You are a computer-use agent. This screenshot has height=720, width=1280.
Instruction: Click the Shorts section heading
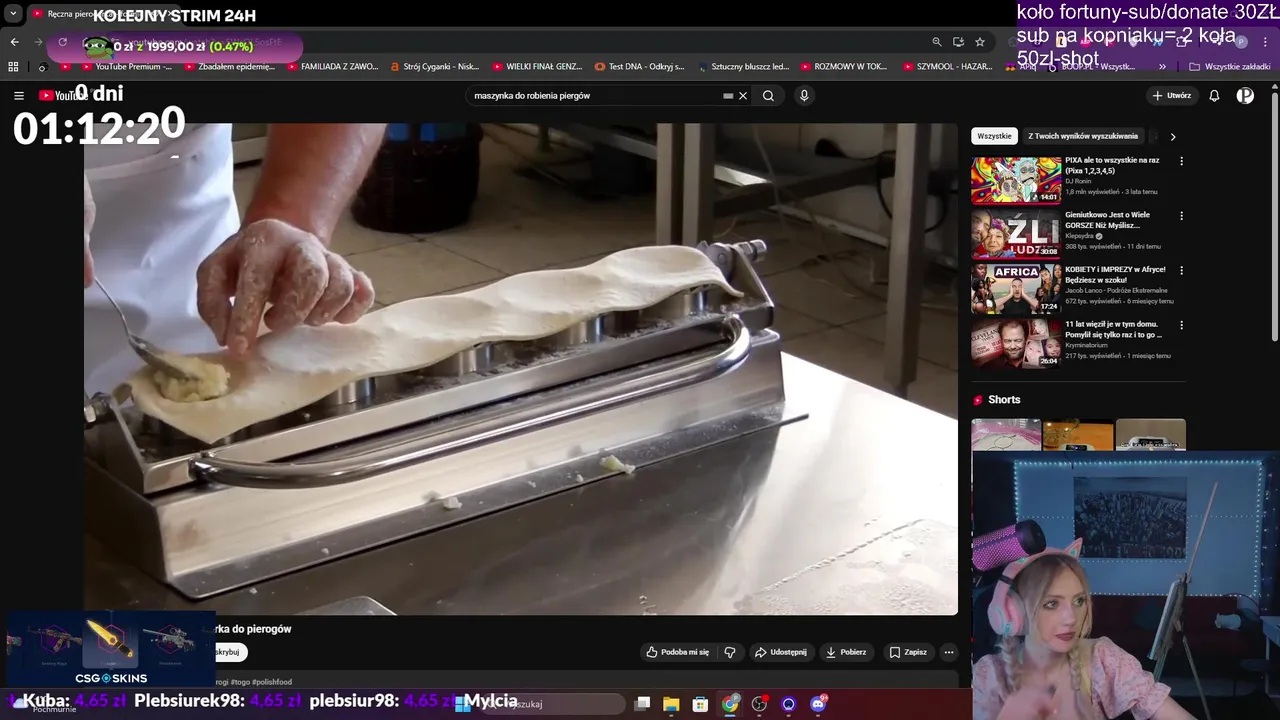tap(1004, 400)
